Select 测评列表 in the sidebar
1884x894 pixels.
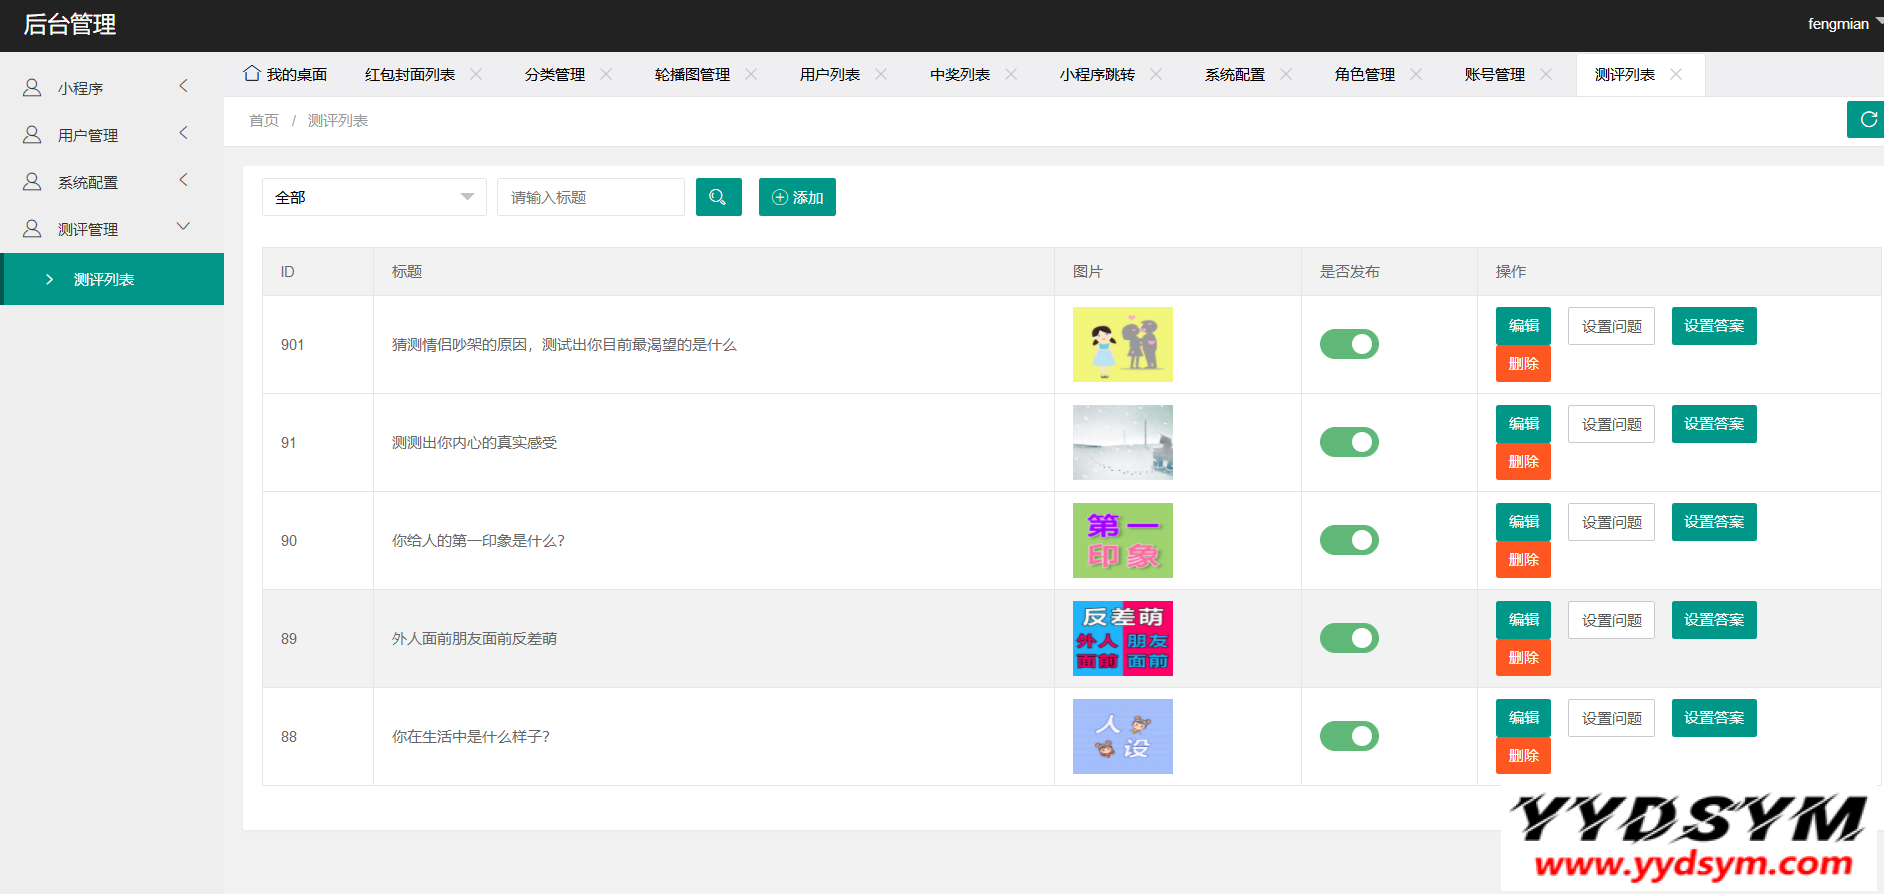click(104, 279)
